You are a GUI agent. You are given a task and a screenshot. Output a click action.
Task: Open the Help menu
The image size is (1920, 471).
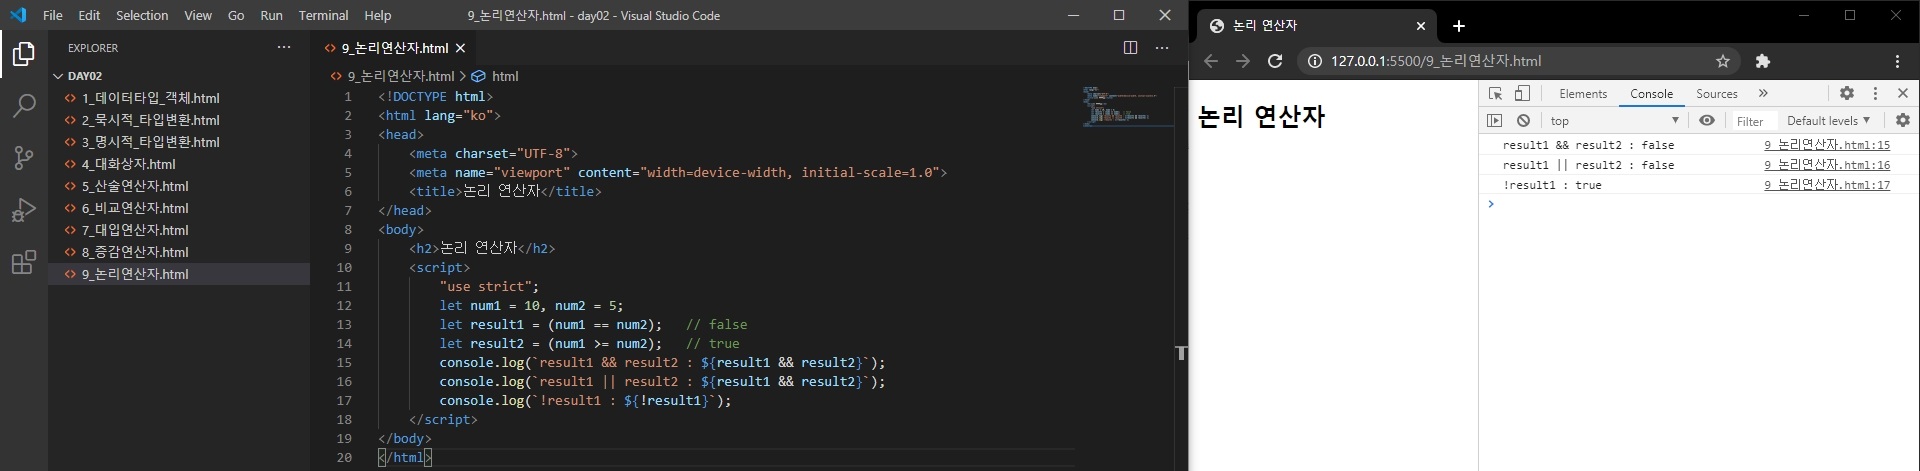pyautogui.click(x=378, y=15)
